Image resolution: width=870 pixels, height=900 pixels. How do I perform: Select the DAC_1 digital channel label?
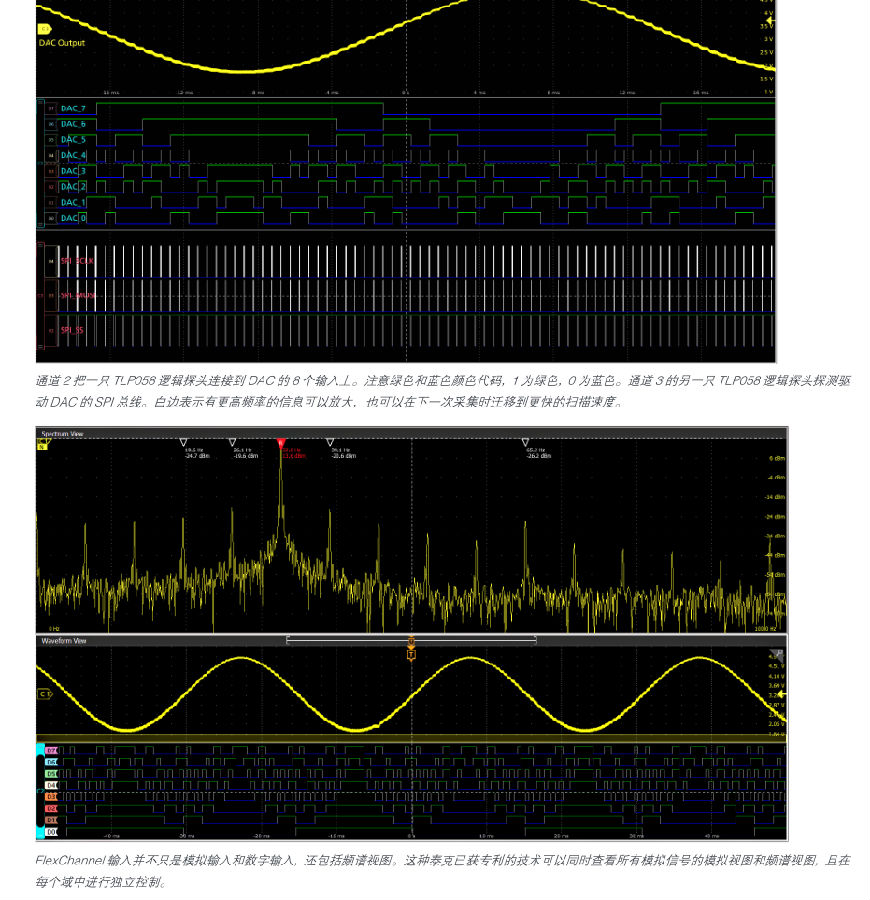(73, 202)
